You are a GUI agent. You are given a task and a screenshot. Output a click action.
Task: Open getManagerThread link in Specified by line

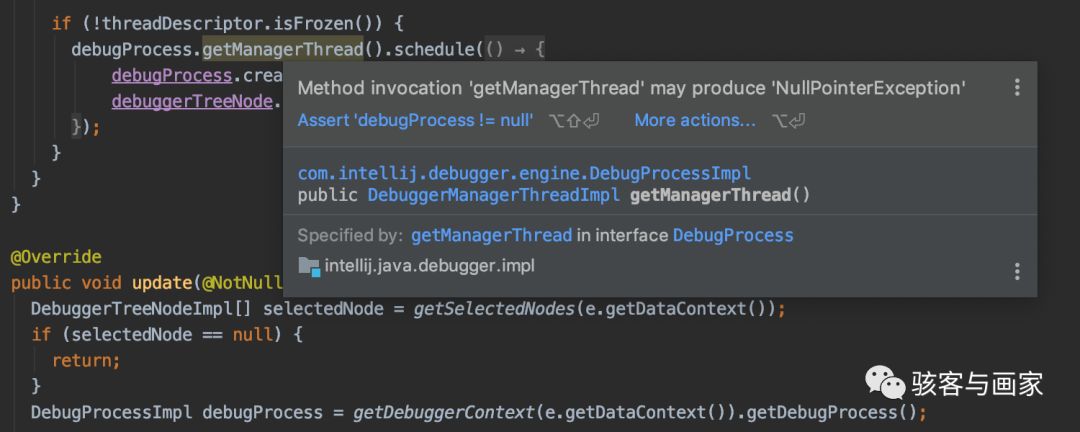pos(491,236)
